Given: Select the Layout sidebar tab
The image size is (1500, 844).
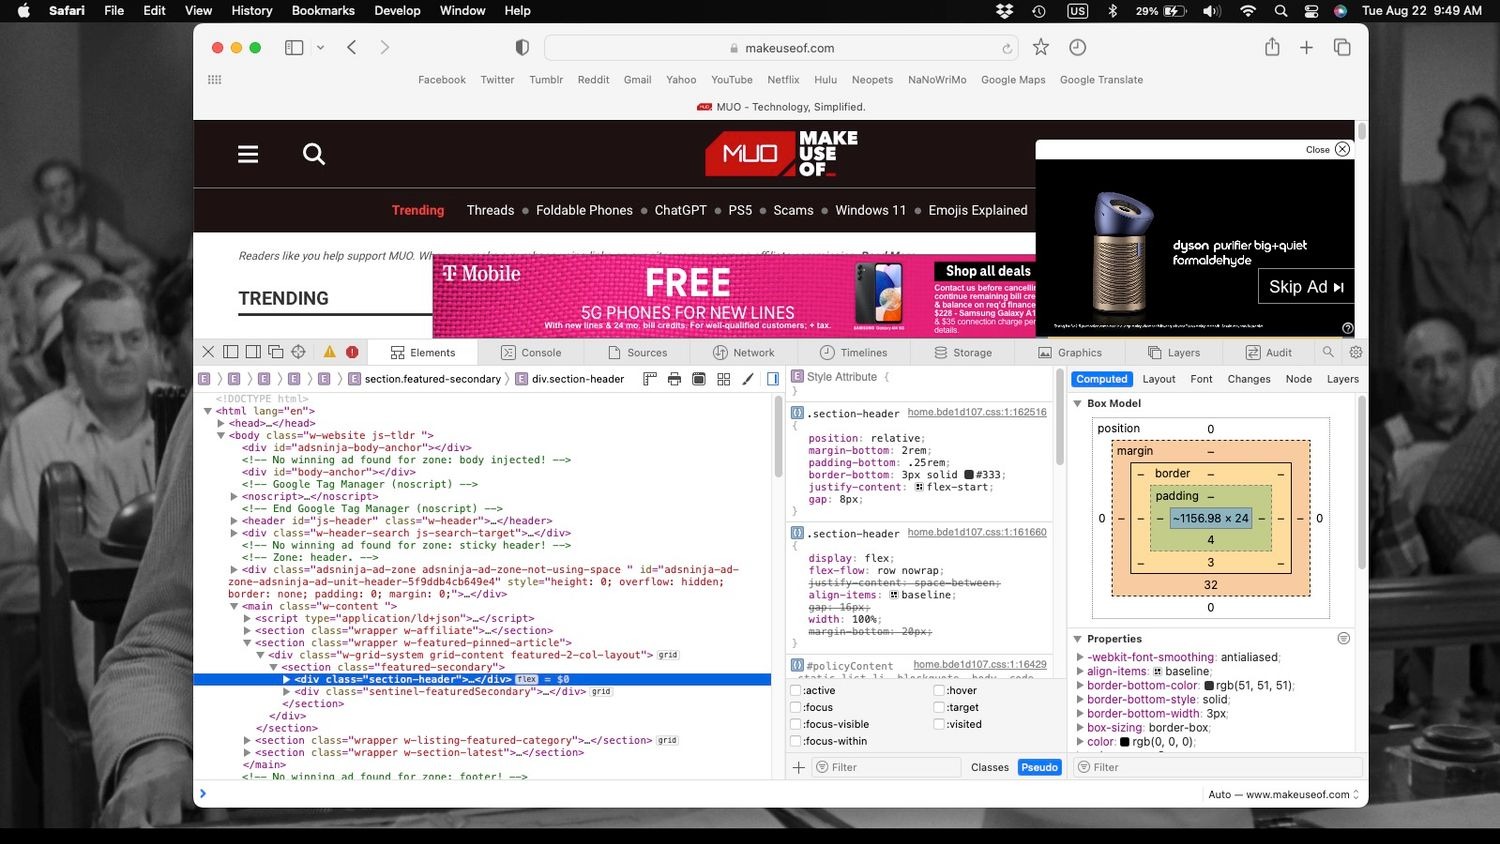Looking at the screenshot, I should (x=1159, y=379).
